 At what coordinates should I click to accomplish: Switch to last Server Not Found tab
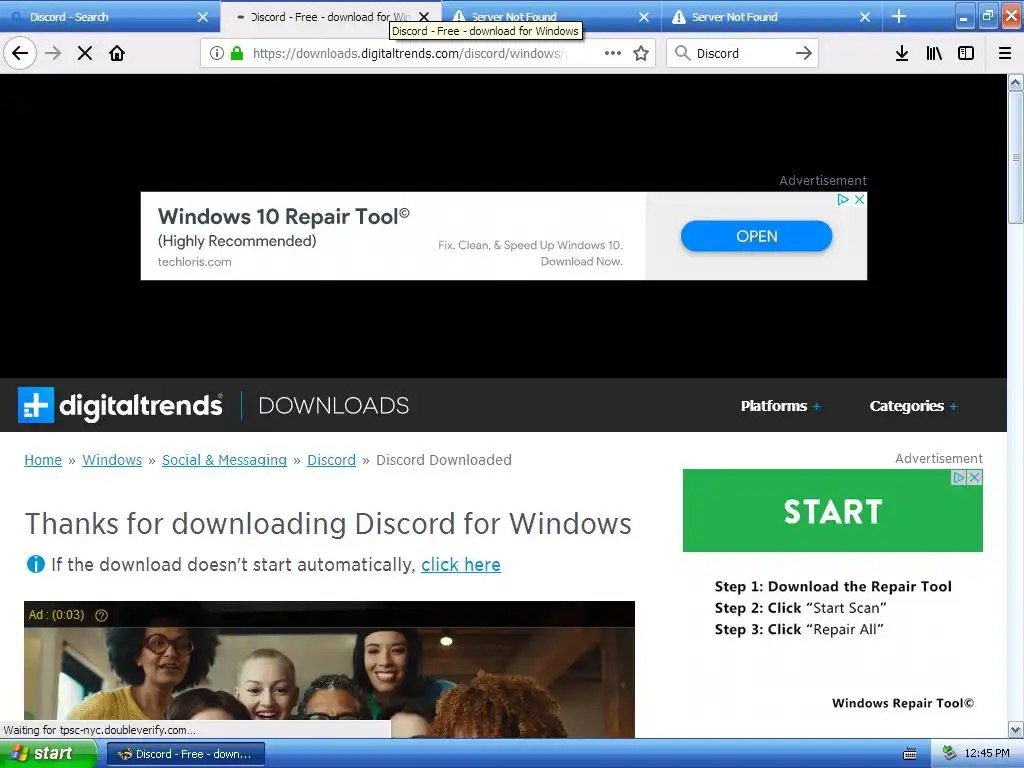pos(771,17)
